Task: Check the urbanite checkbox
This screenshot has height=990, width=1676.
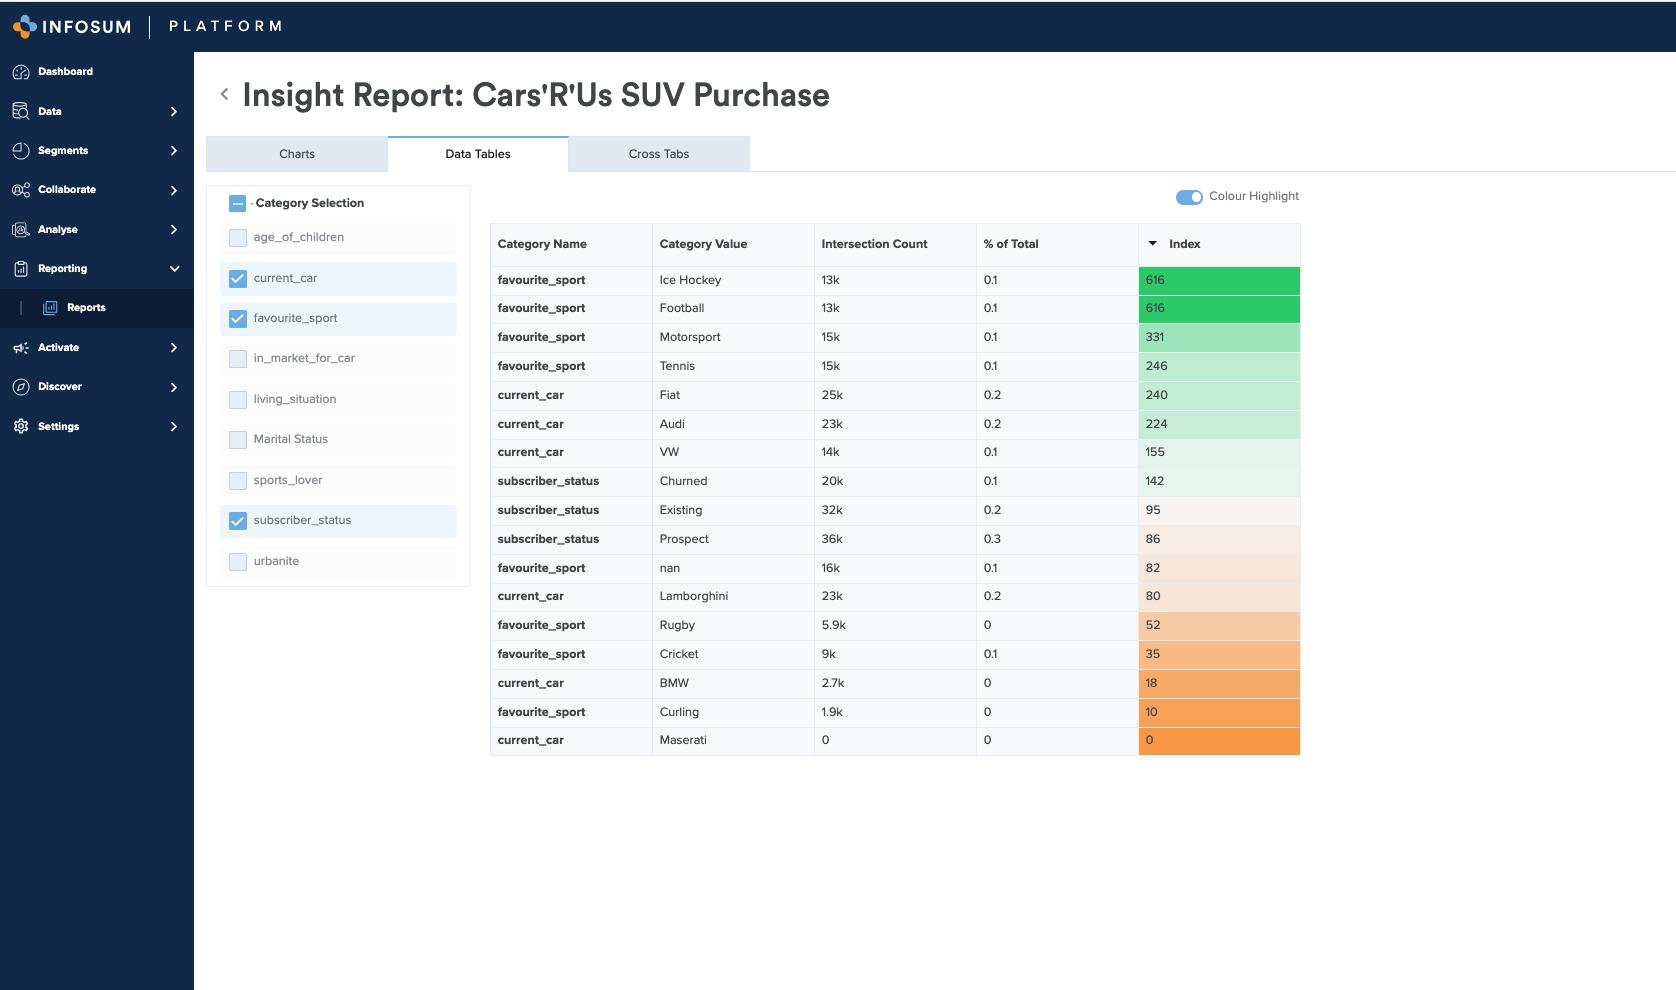Action: point(238,562)
